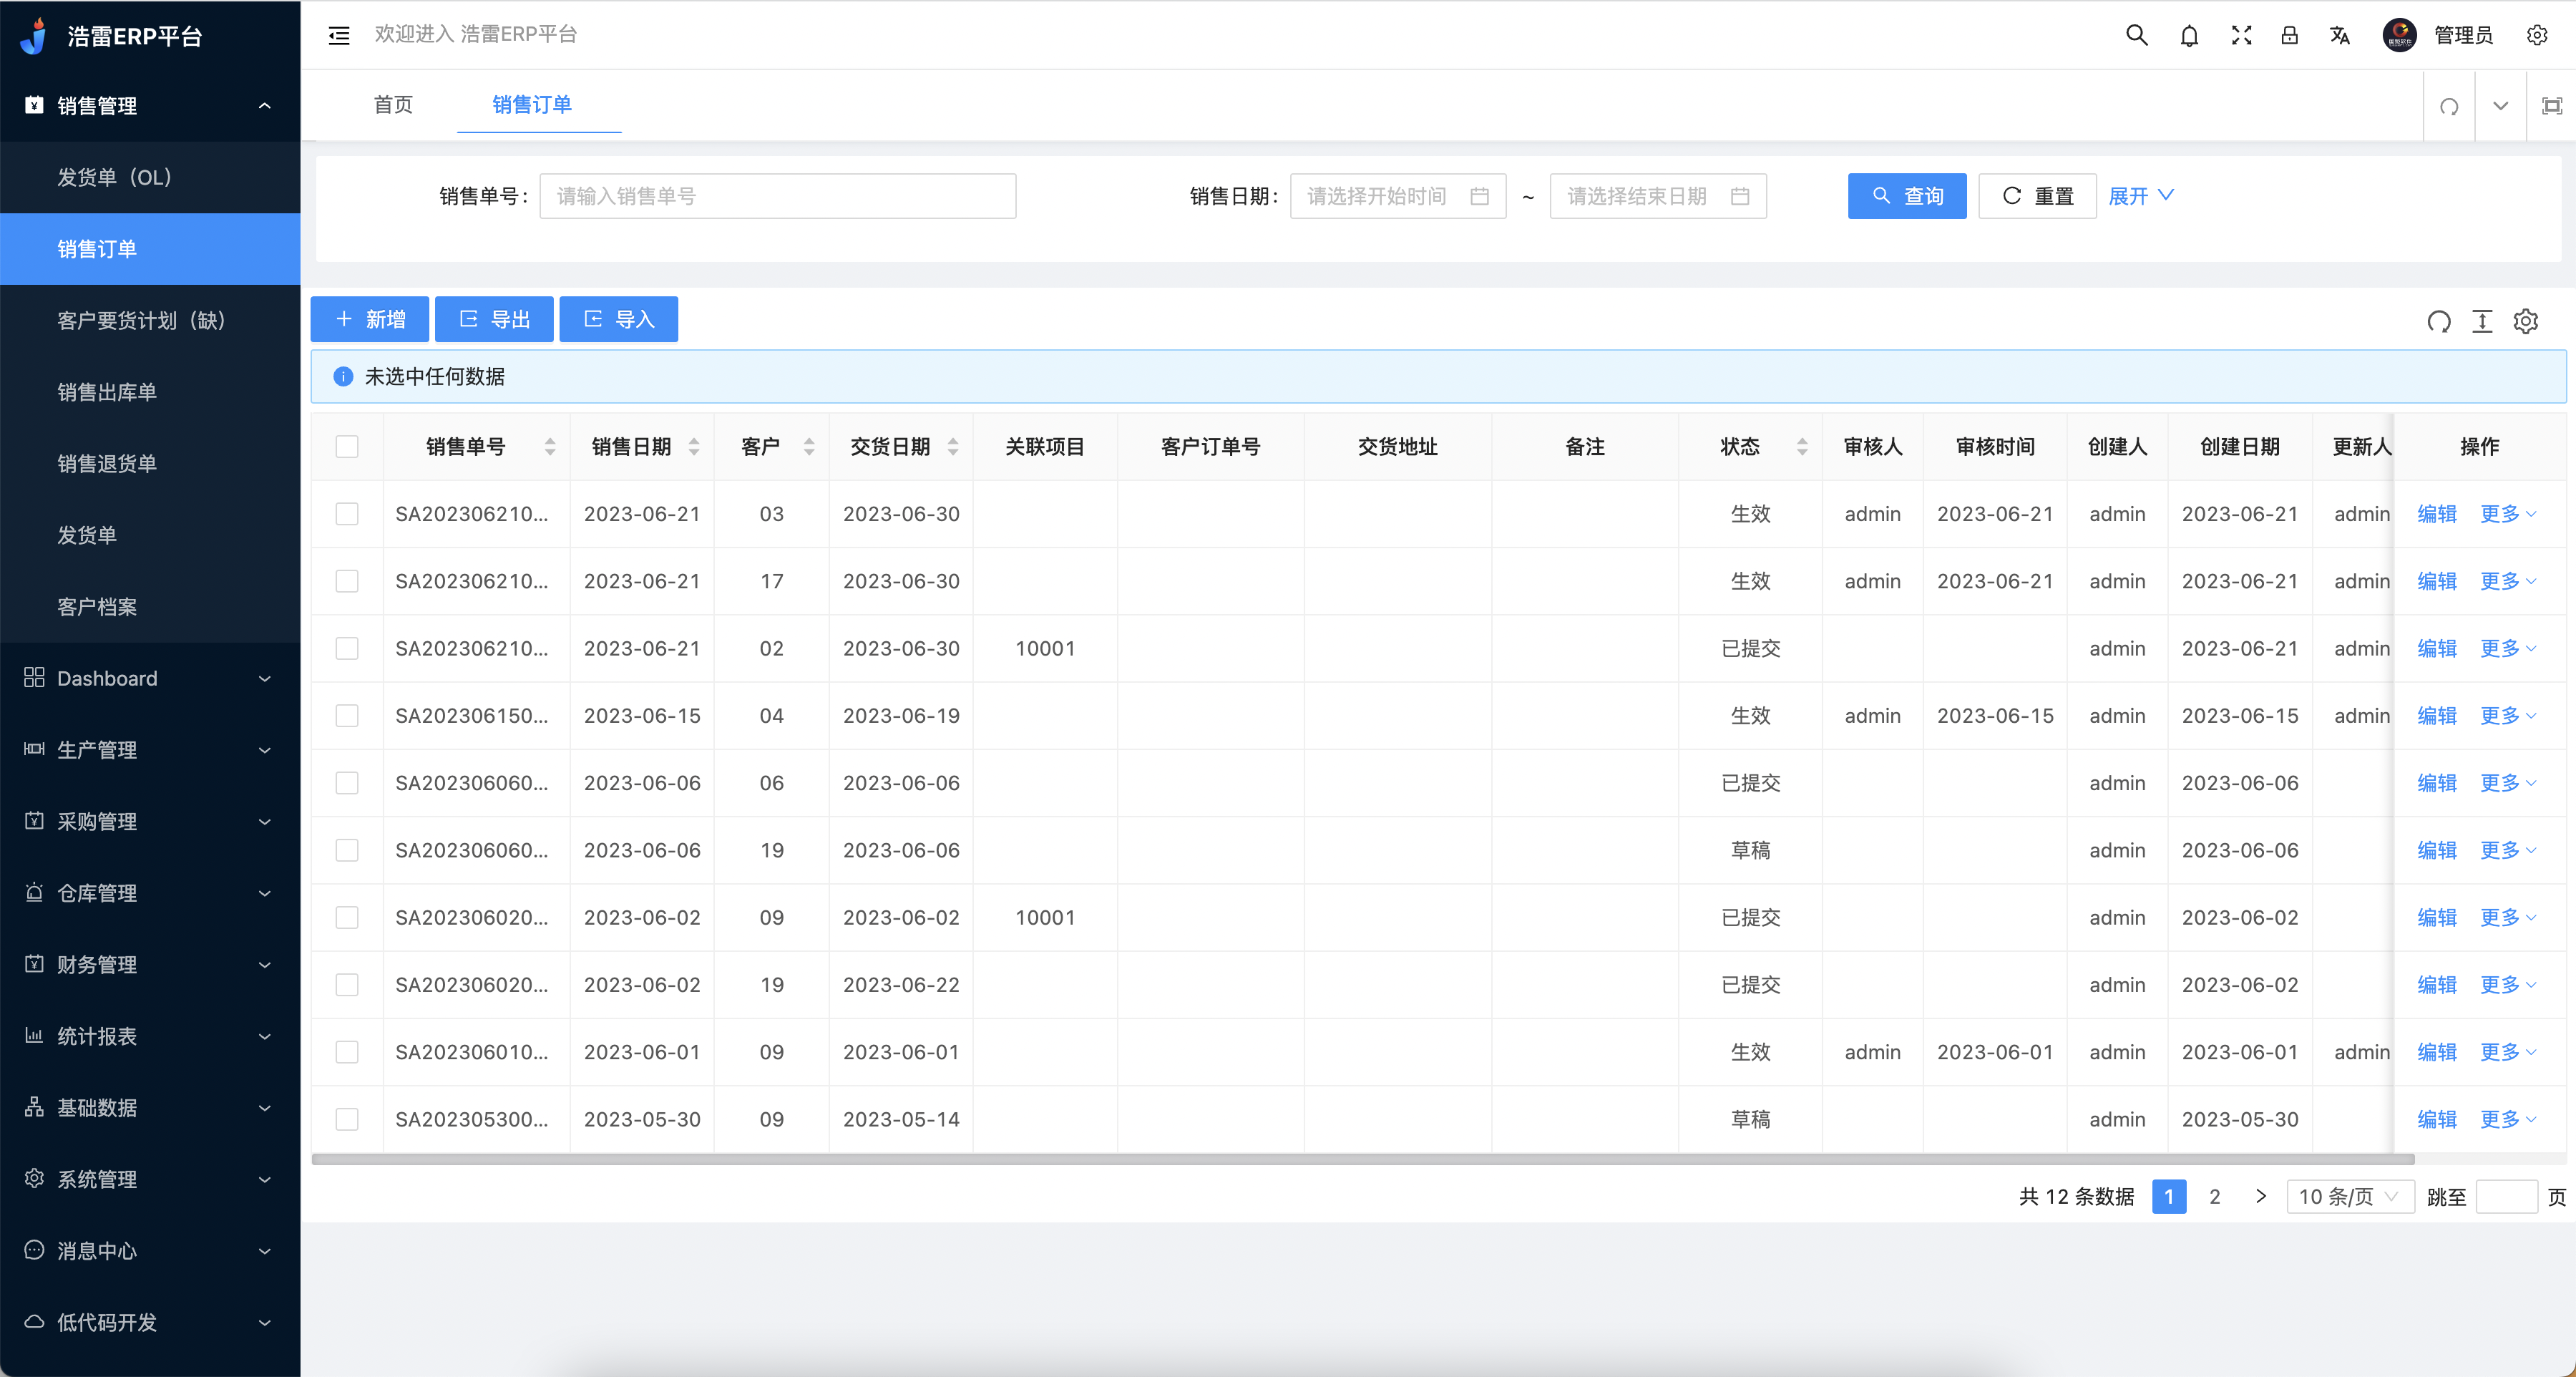The width and height of the screenshot is (2576, 1377).
Task: Open 发货单（OL）in sidebar
Action: pyautogui.click(x=150, y=177)
